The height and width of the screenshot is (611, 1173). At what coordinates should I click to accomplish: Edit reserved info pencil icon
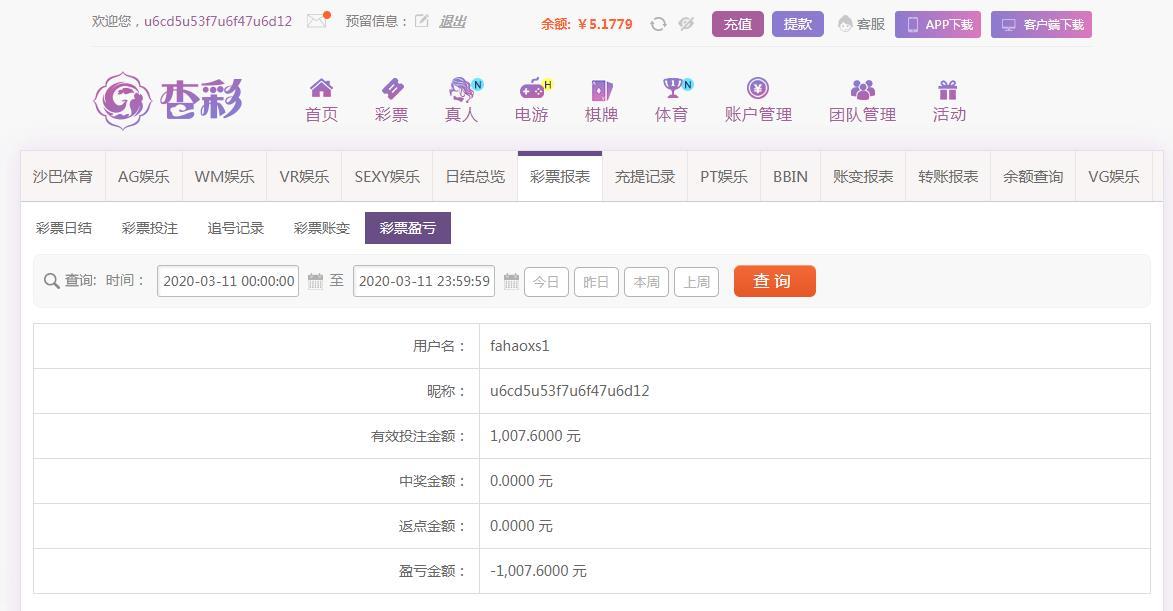[422, 21]
